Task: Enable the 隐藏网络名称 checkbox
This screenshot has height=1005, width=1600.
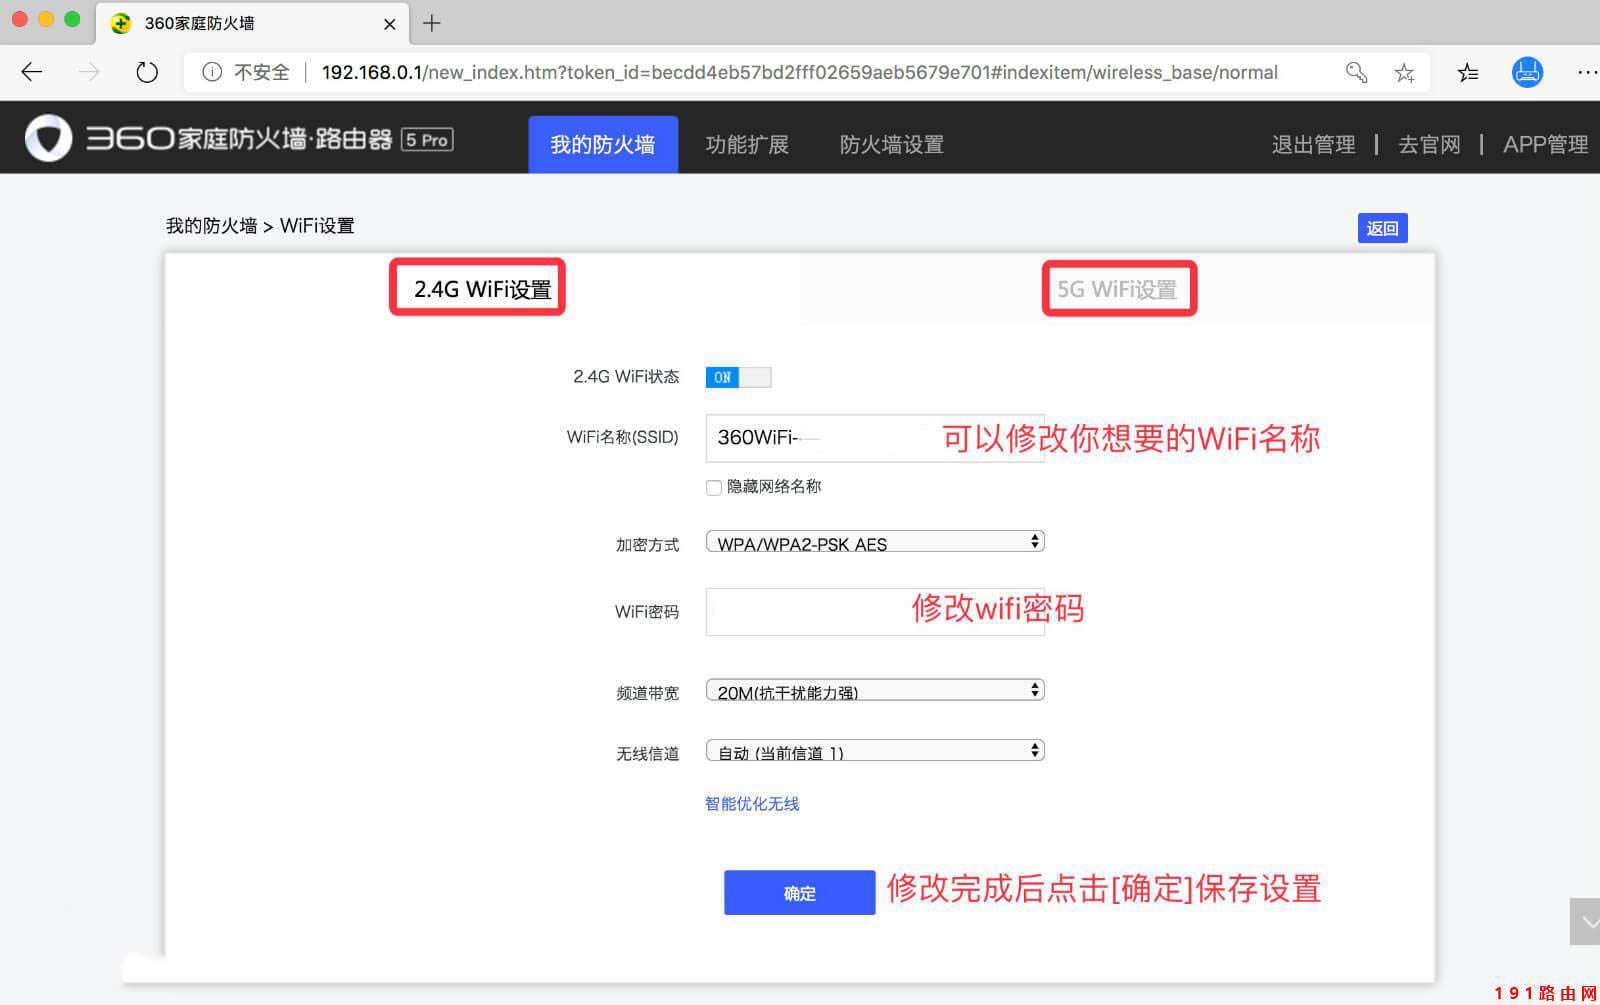Action: point(713,487)
